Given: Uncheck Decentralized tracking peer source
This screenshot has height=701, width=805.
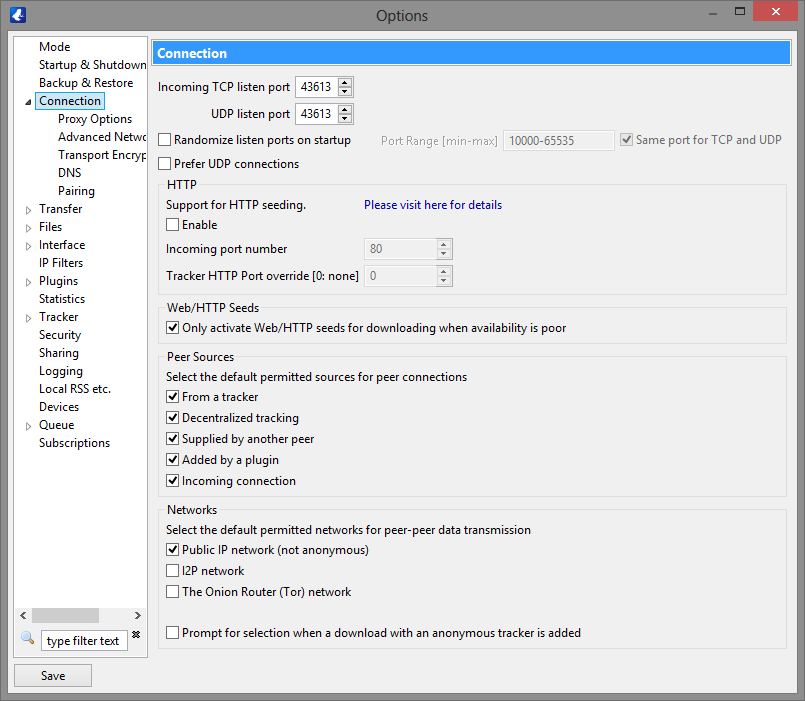Looking at the screenshot, I should click(x=173, y=418).
